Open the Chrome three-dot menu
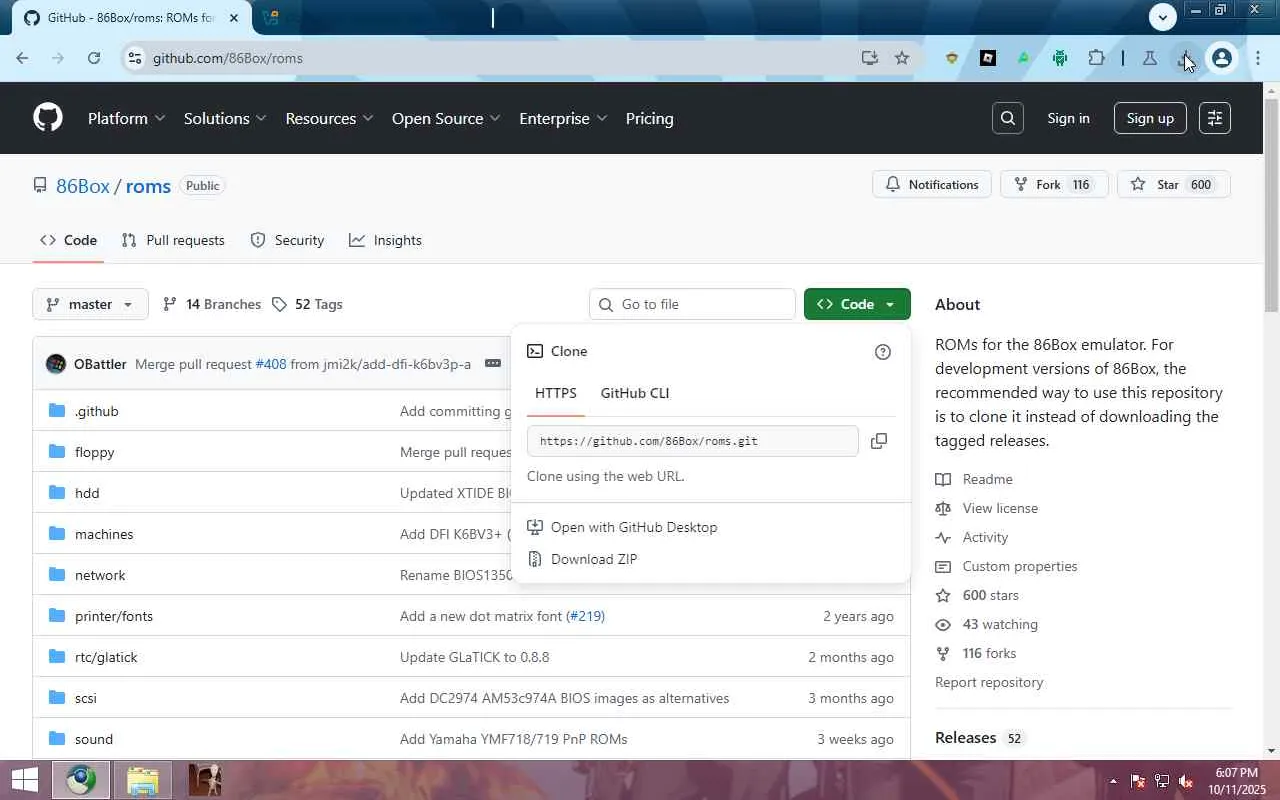Viewport: 1280px width, 800px height. click(1258, 58)
